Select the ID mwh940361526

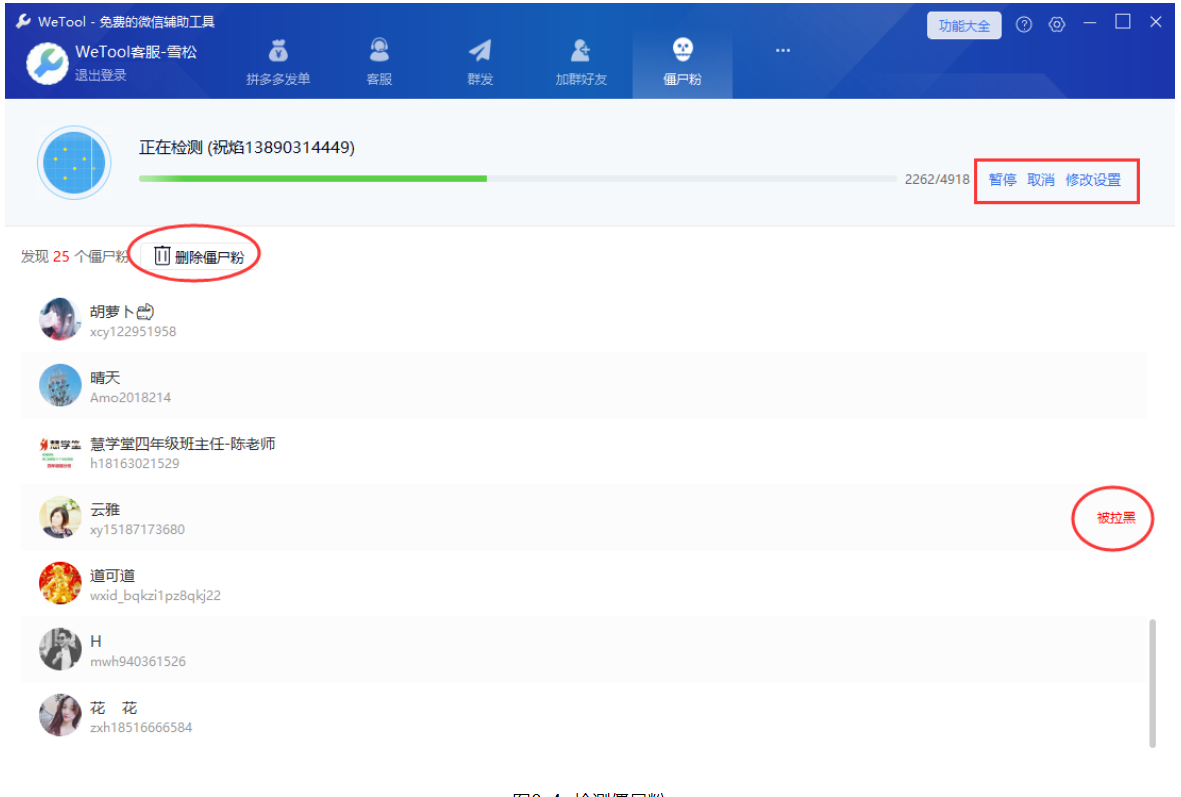coord(138,661)
